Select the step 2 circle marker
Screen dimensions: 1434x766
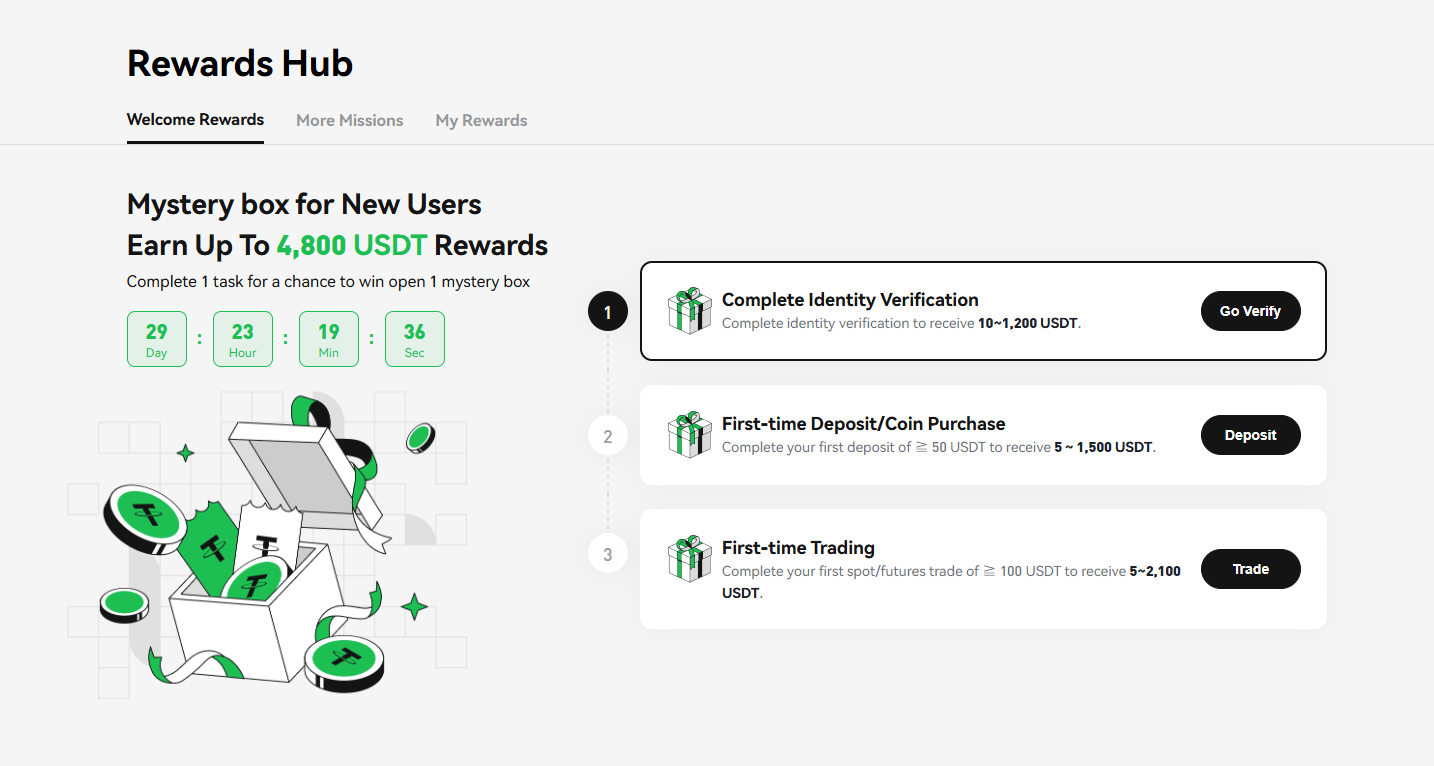(607, 434)
